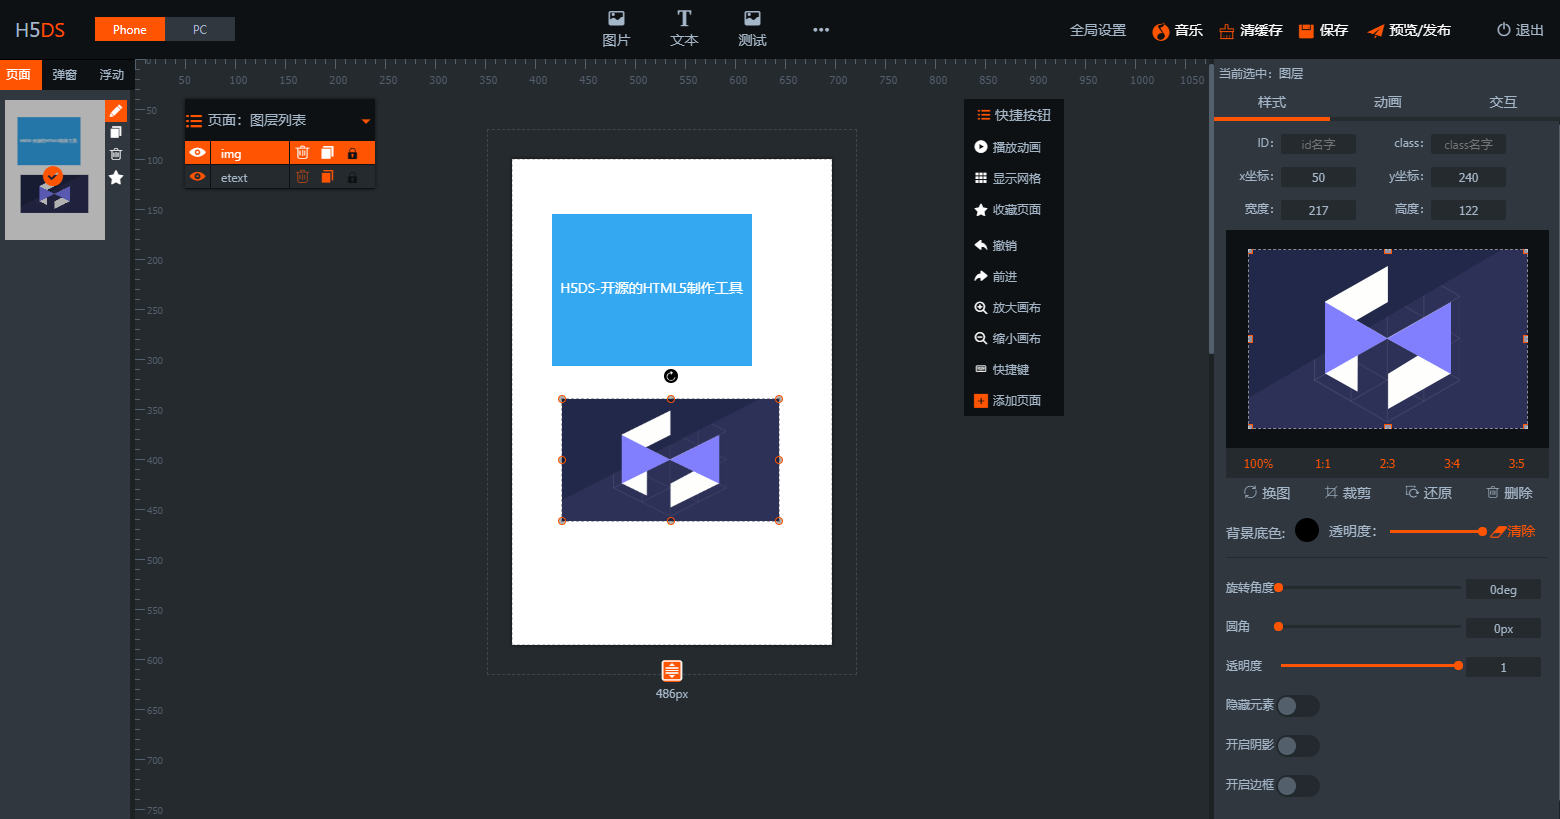Open 快捷键 keyboard shortcuts
Viewport: 1560px width, 819px height.
point(1002,369)
